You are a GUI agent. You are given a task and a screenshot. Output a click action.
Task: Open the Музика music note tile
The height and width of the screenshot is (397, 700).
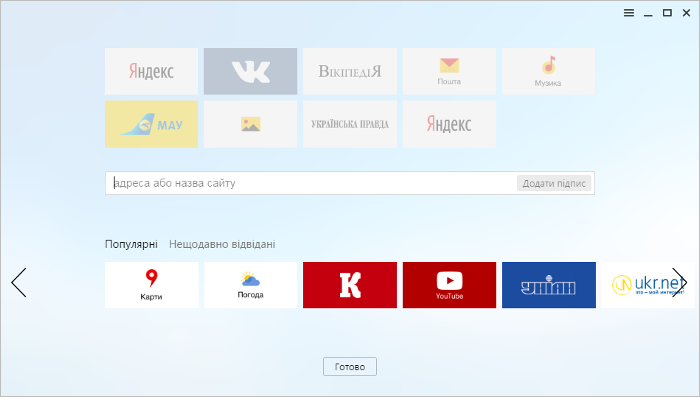coord(549,71)
